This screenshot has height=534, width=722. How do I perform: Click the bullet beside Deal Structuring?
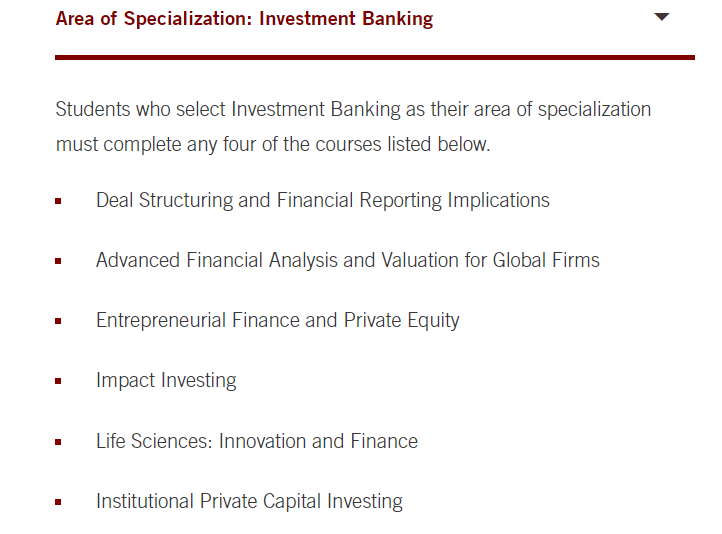coord(58,201)
